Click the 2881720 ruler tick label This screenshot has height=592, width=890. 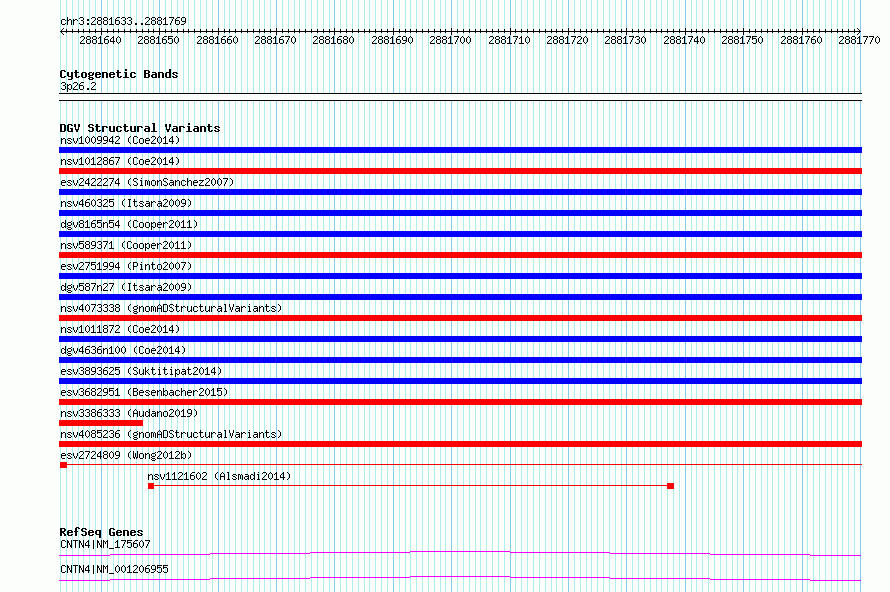pos(567,40)
